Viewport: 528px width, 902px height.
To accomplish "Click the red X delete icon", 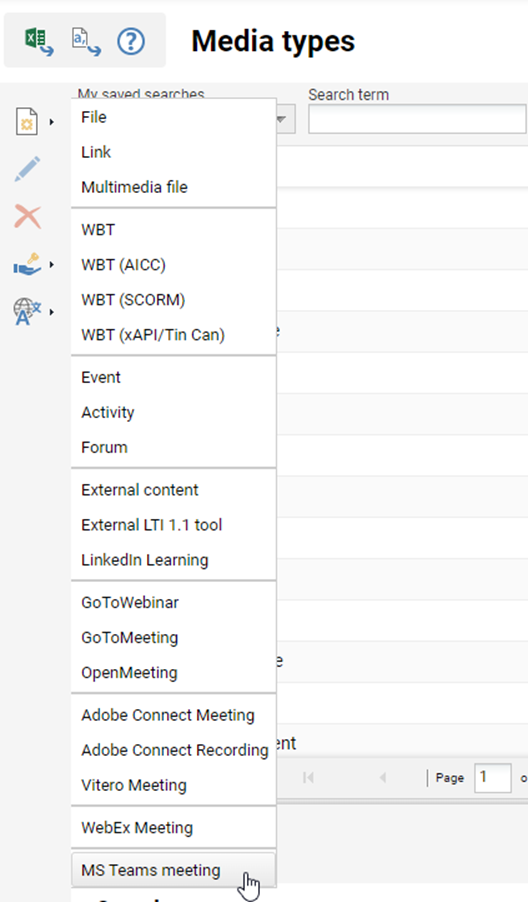I will pyautogui.click(x=27, y=217).
